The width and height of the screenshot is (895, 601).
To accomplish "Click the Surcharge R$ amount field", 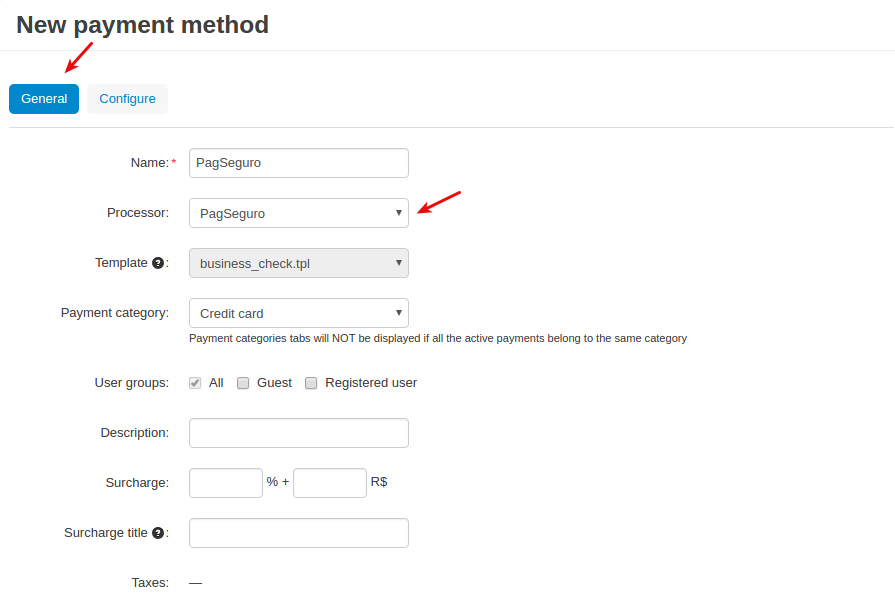I will coord(330,483).
